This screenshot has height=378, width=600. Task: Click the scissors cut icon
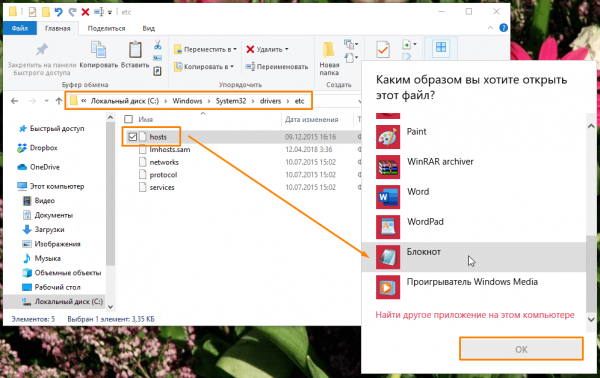point(158,45)
